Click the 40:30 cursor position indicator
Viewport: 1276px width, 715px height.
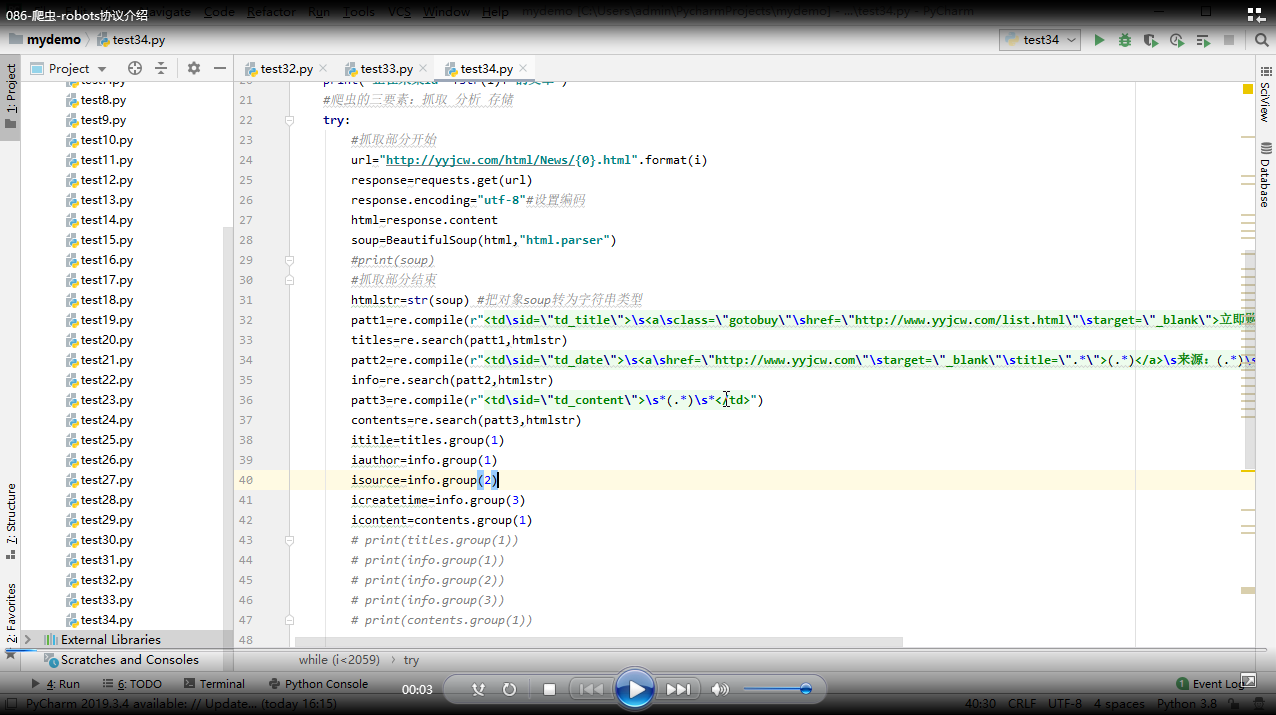(x=980, y=704)
